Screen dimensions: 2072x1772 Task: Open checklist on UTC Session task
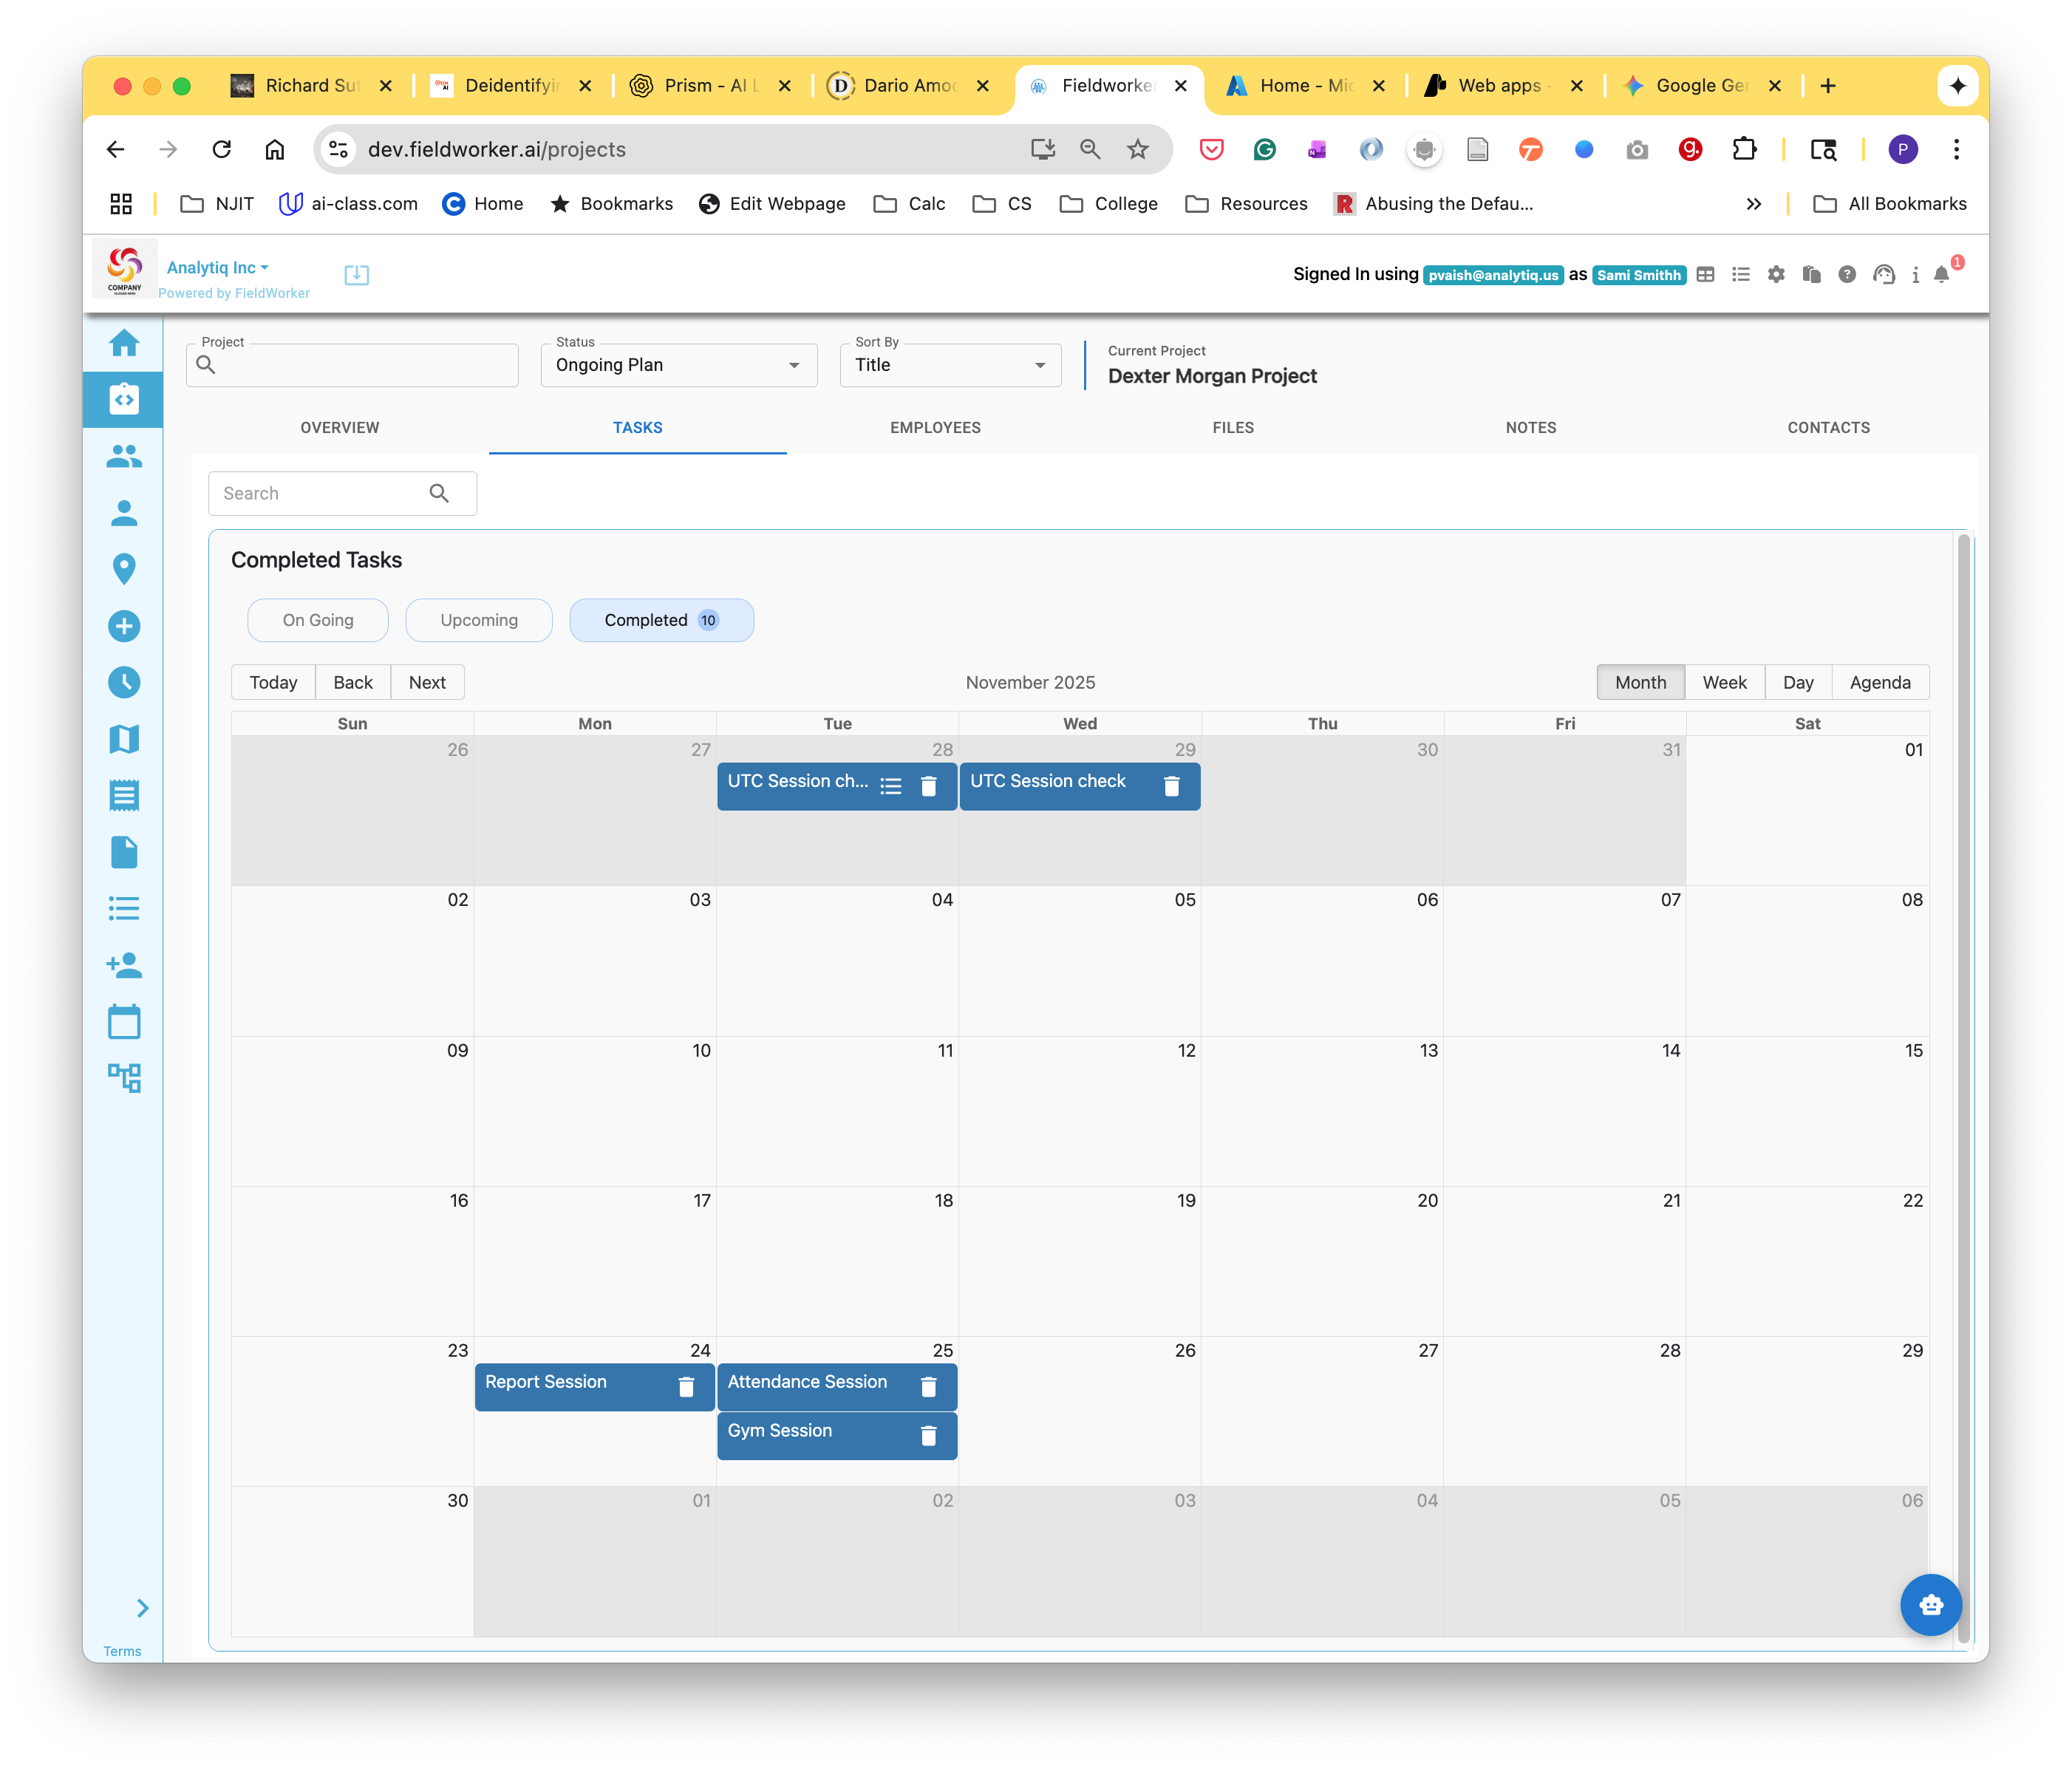(891, 787)
